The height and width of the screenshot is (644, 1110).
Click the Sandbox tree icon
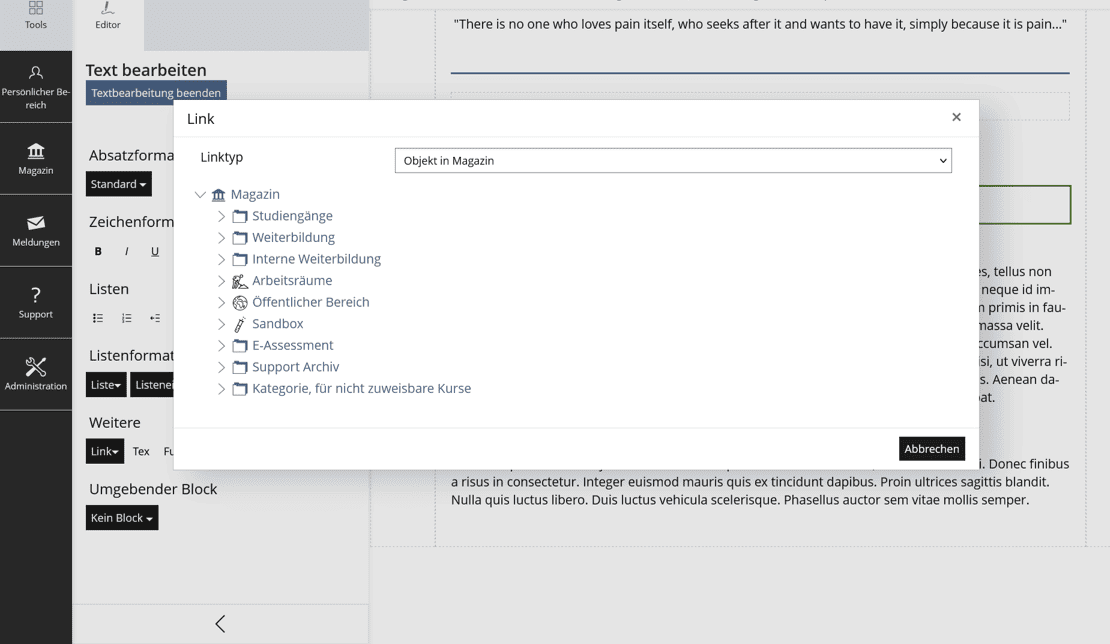click(x=240, y=324)
